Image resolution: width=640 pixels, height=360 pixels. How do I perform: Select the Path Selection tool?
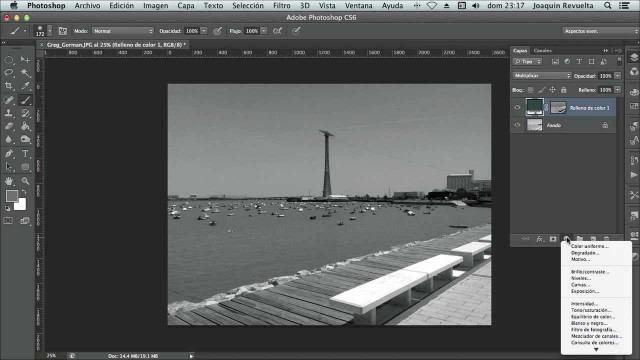click(x=9, y=167)
